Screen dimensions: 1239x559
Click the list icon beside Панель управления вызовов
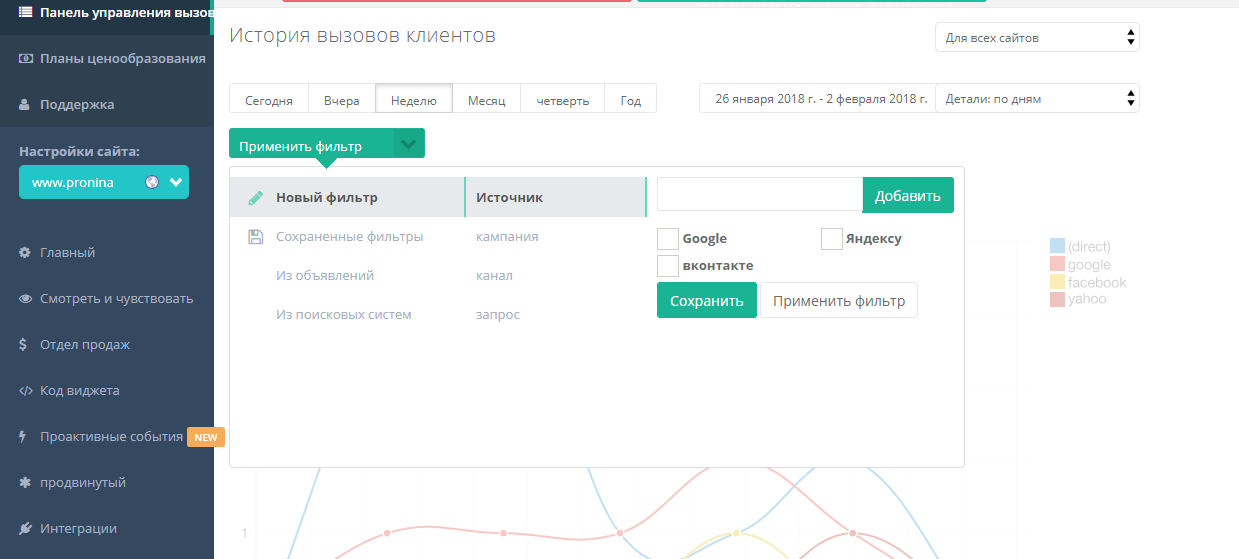[26, 12]
